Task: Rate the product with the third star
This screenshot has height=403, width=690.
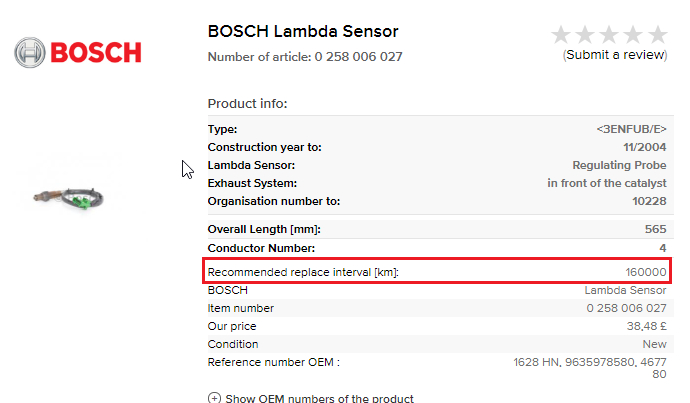Action: tap(609, 35)
